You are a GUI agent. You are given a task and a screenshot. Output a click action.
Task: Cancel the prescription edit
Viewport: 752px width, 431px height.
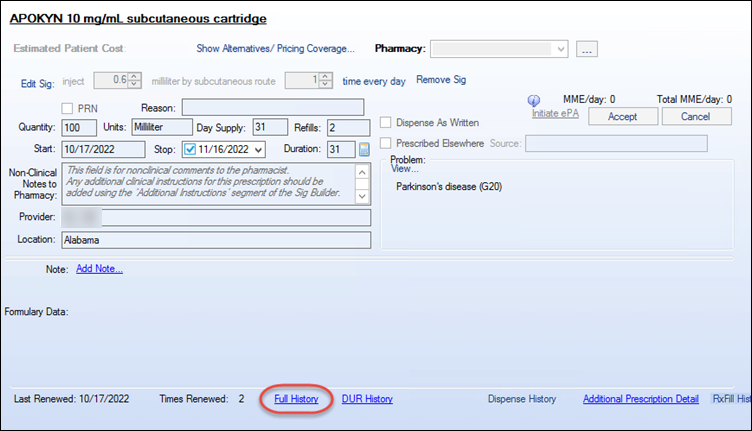pos(696,116)
